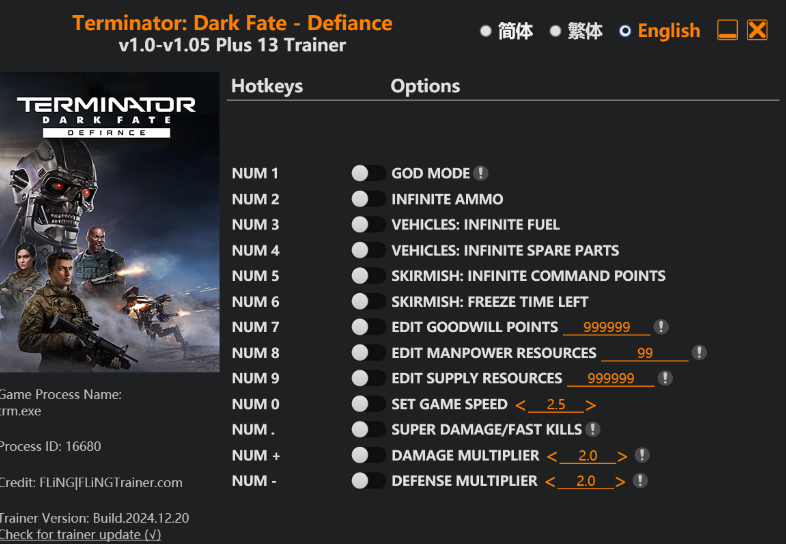
Task: Click the Edit Goodwill Points value field
Action: 606,328
